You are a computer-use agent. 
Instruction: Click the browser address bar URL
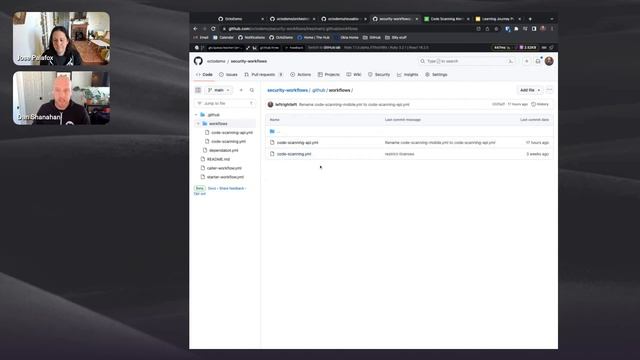click(x=293, y=29)
